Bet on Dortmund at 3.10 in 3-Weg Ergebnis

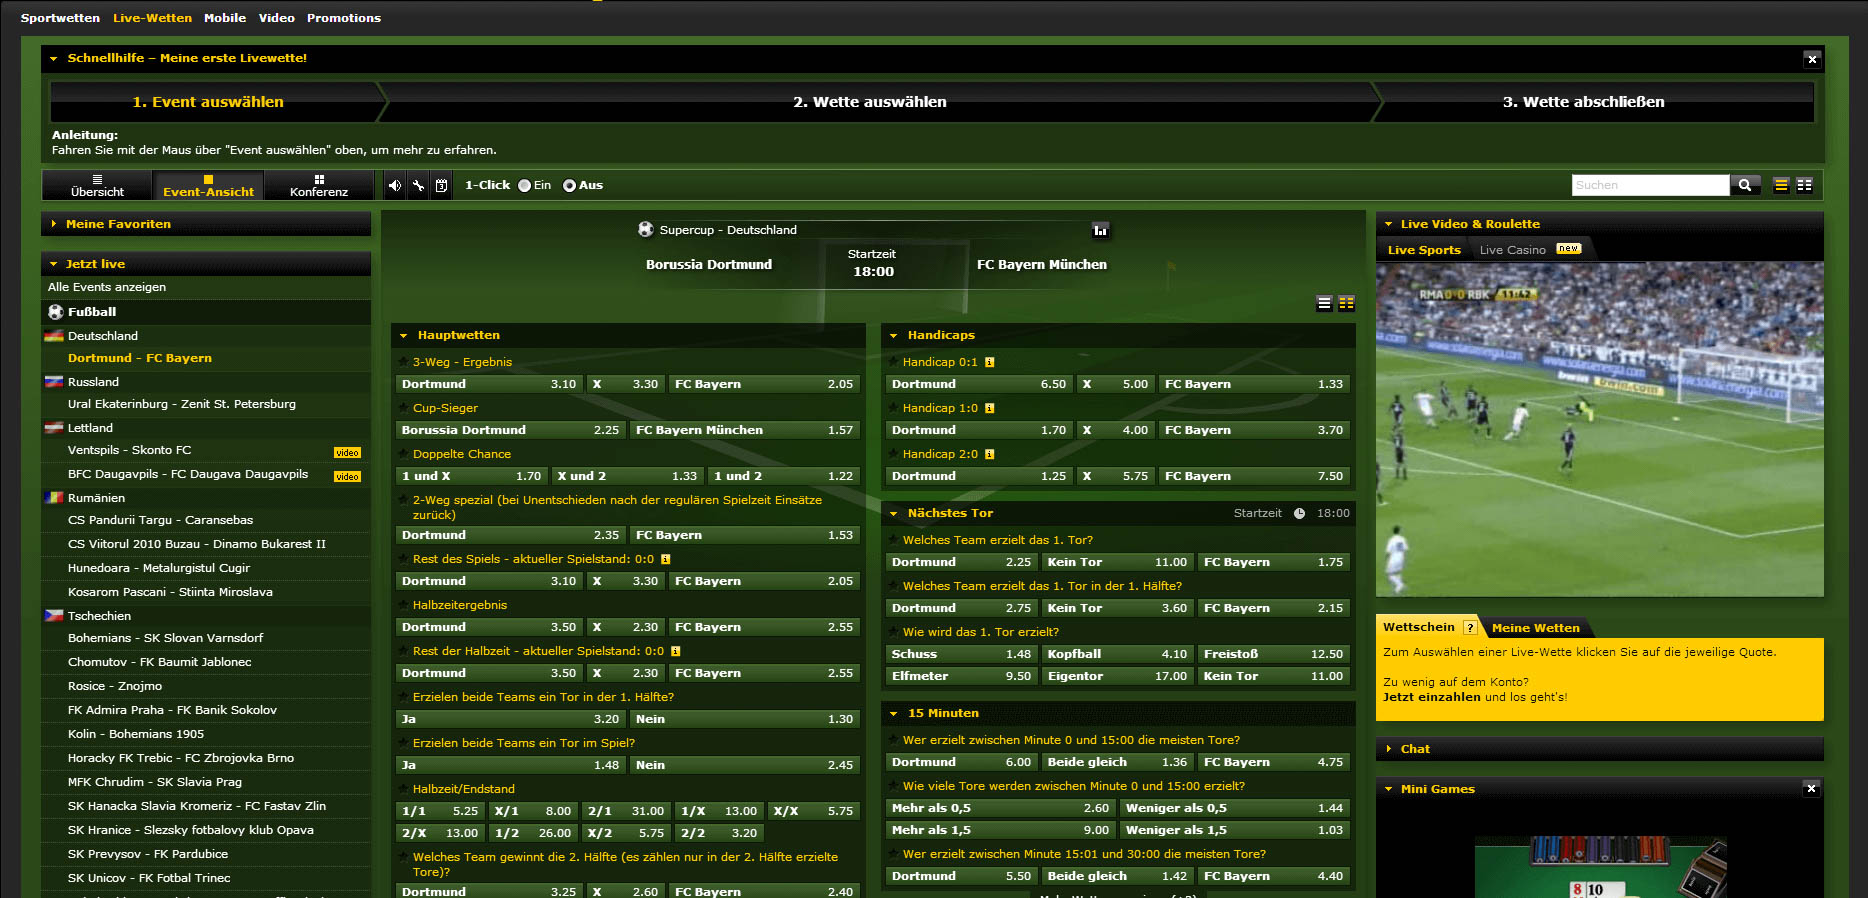488,384
